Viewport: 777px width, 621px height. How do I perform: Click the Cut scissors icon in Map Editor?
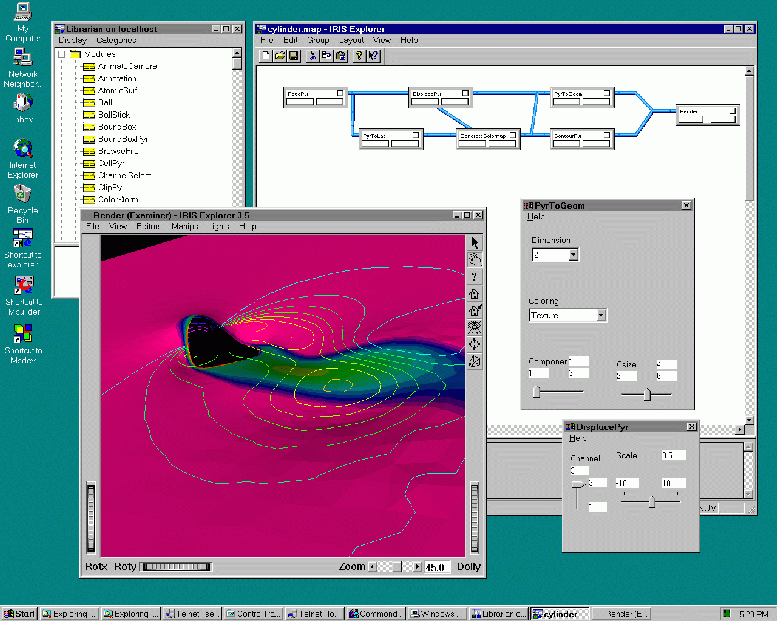313,56
